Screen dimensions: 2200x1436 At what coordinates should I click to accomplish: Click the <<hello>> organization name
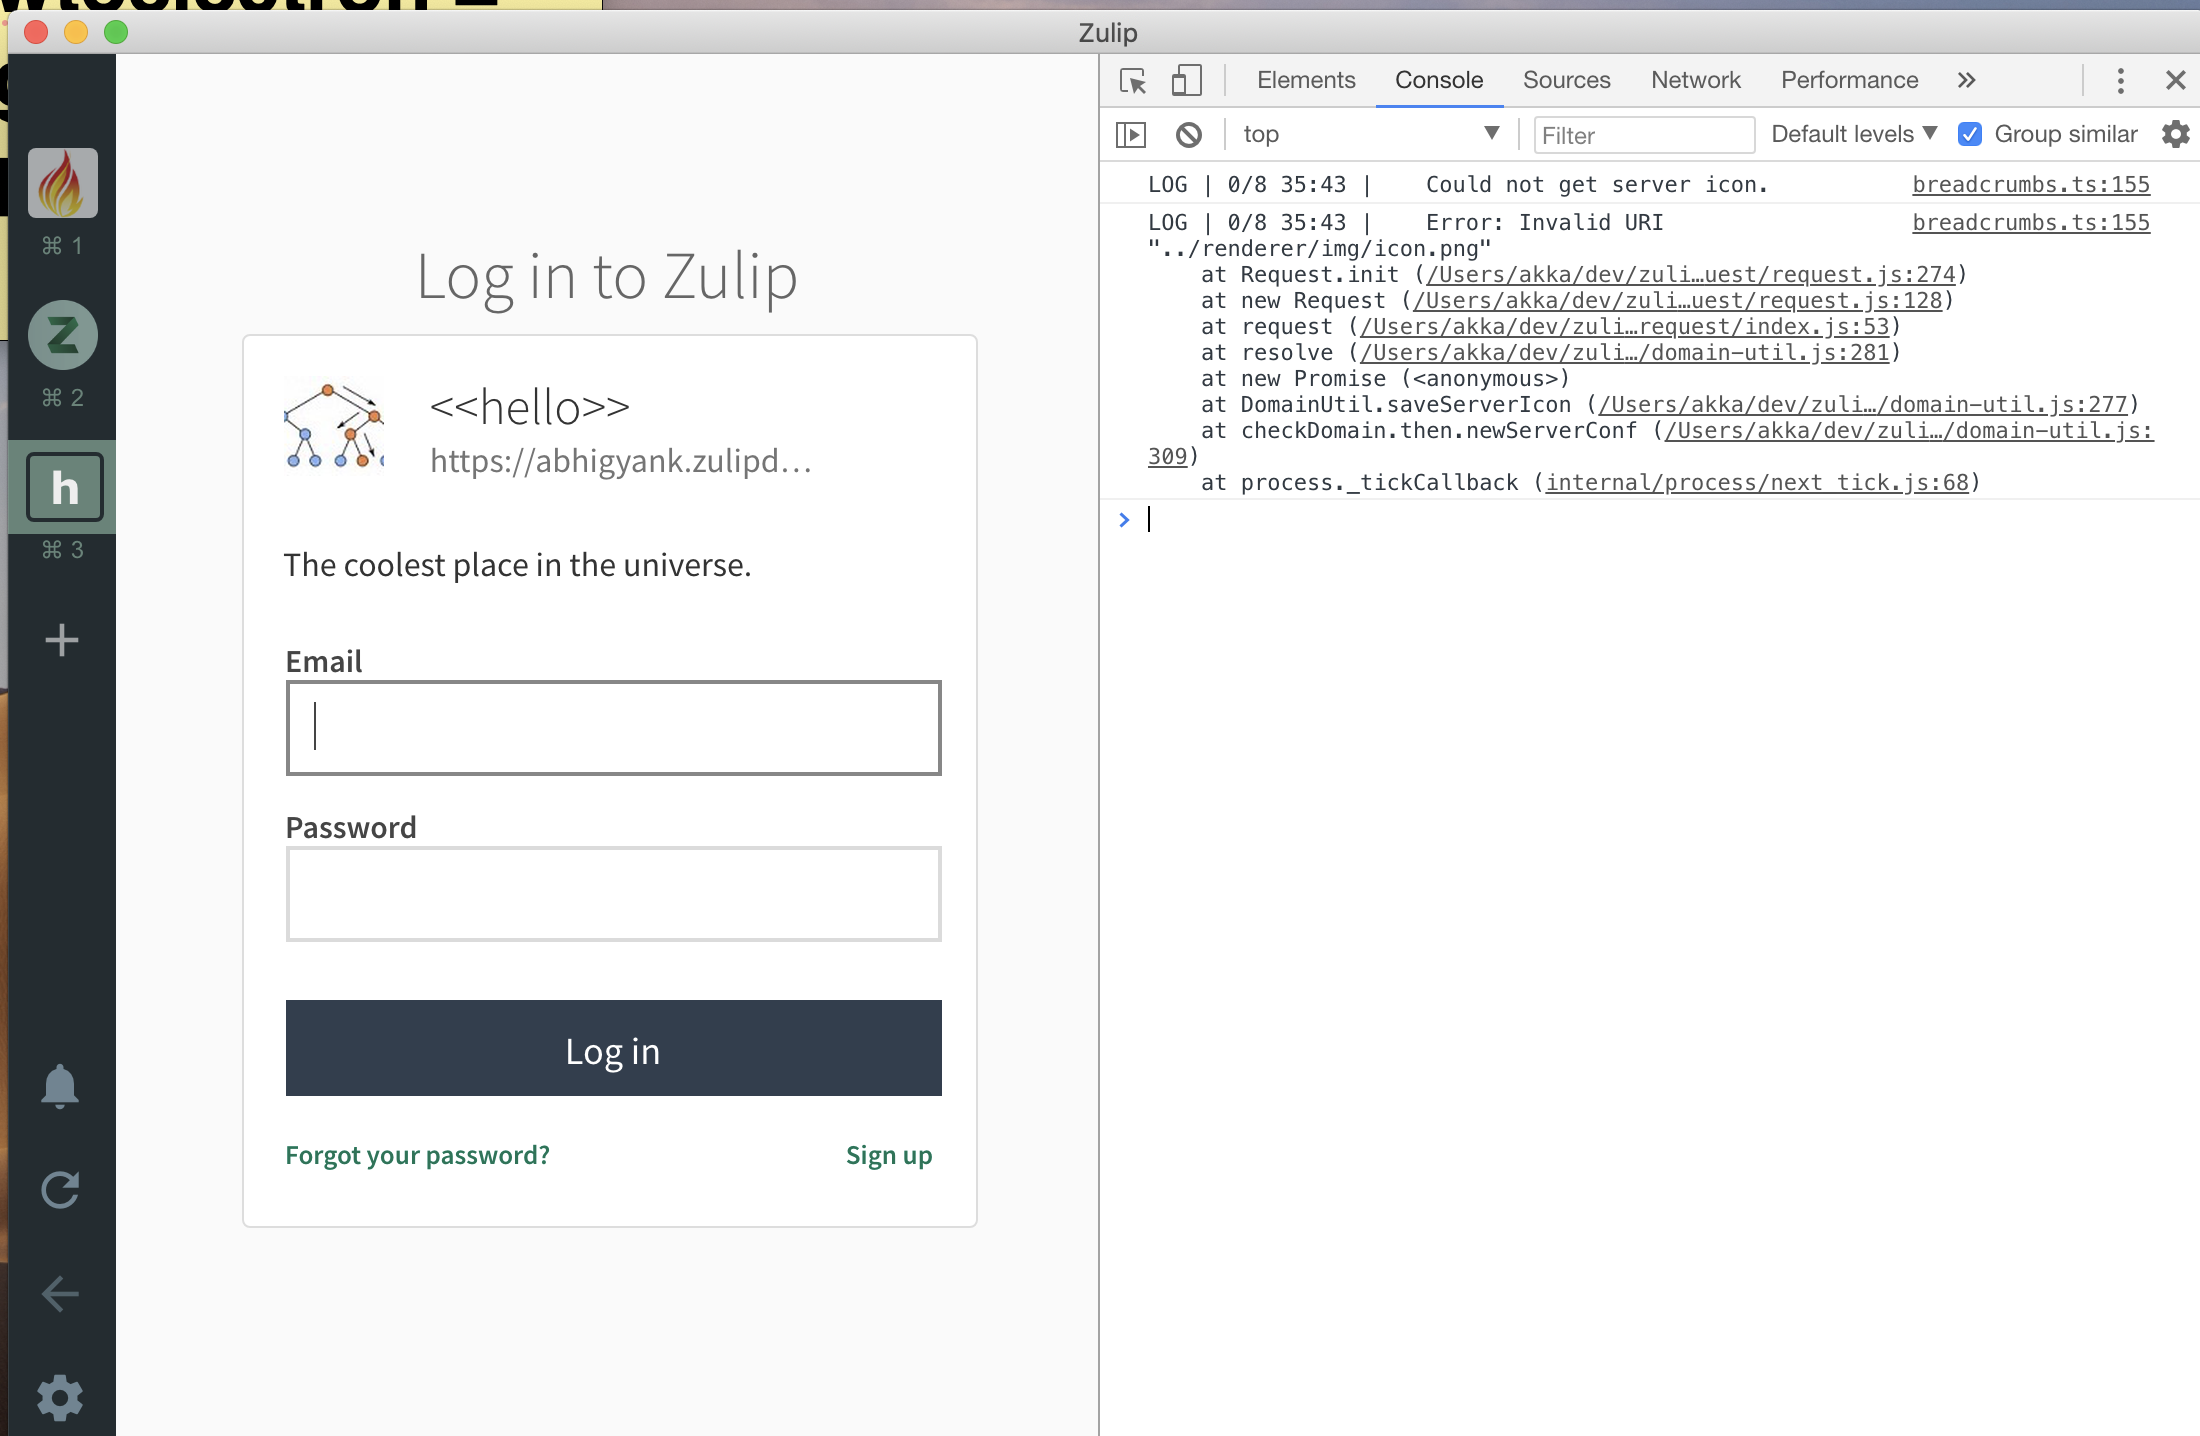pos(530,407)
